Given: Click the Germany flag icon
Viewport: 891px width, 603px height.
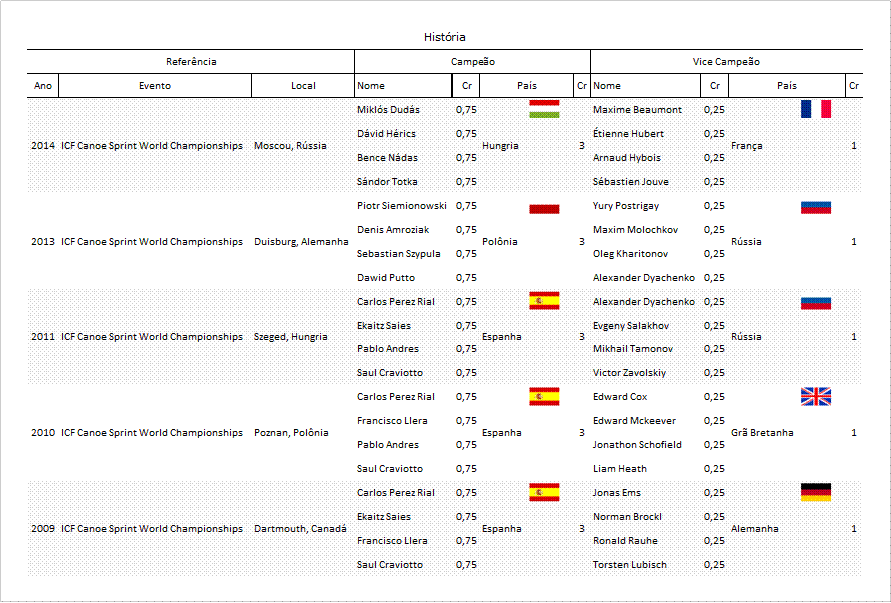Looking at the screenshot, I should coord(815,492).
